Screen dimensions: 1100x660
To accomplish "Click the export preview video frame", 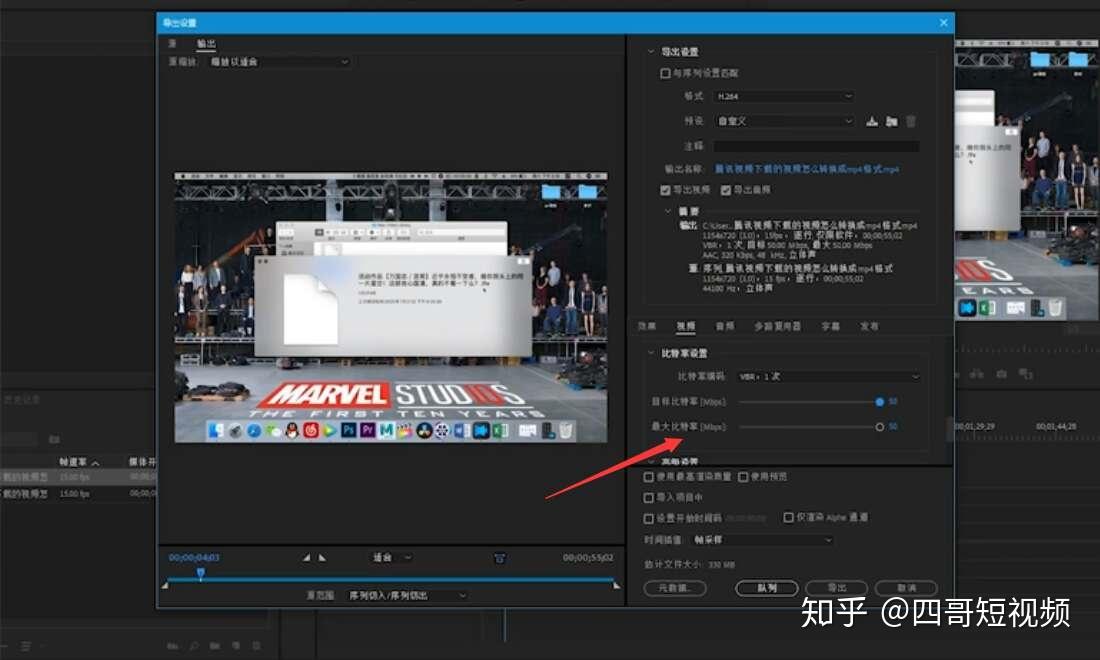I will coord(391,307).
